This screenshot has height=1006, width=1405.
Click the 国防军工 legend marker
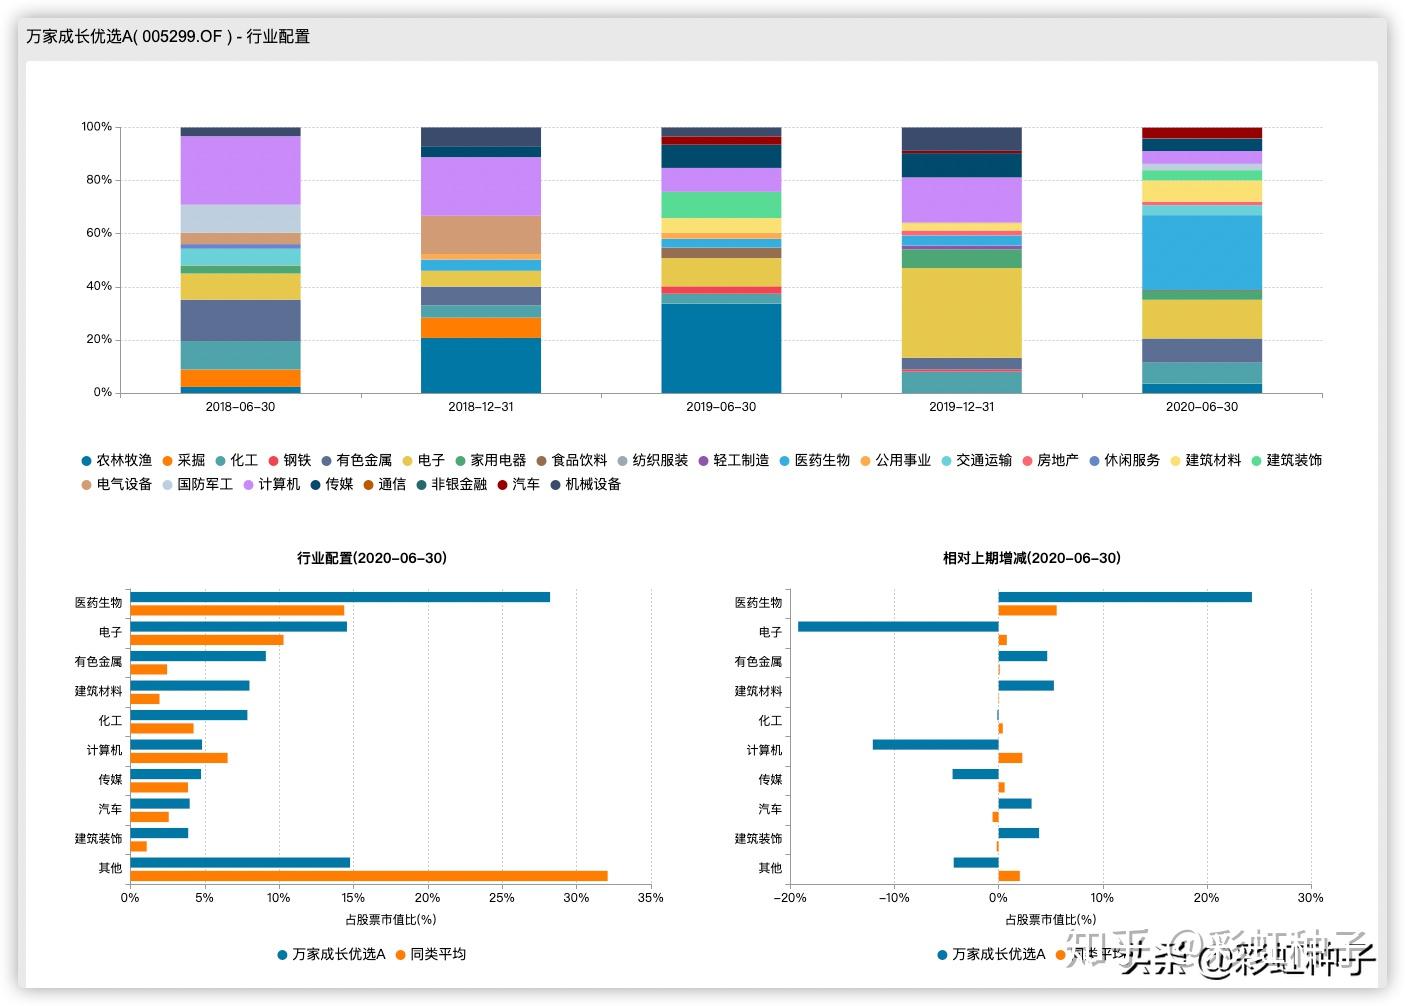pyautogui.click(x=167, y=485)
